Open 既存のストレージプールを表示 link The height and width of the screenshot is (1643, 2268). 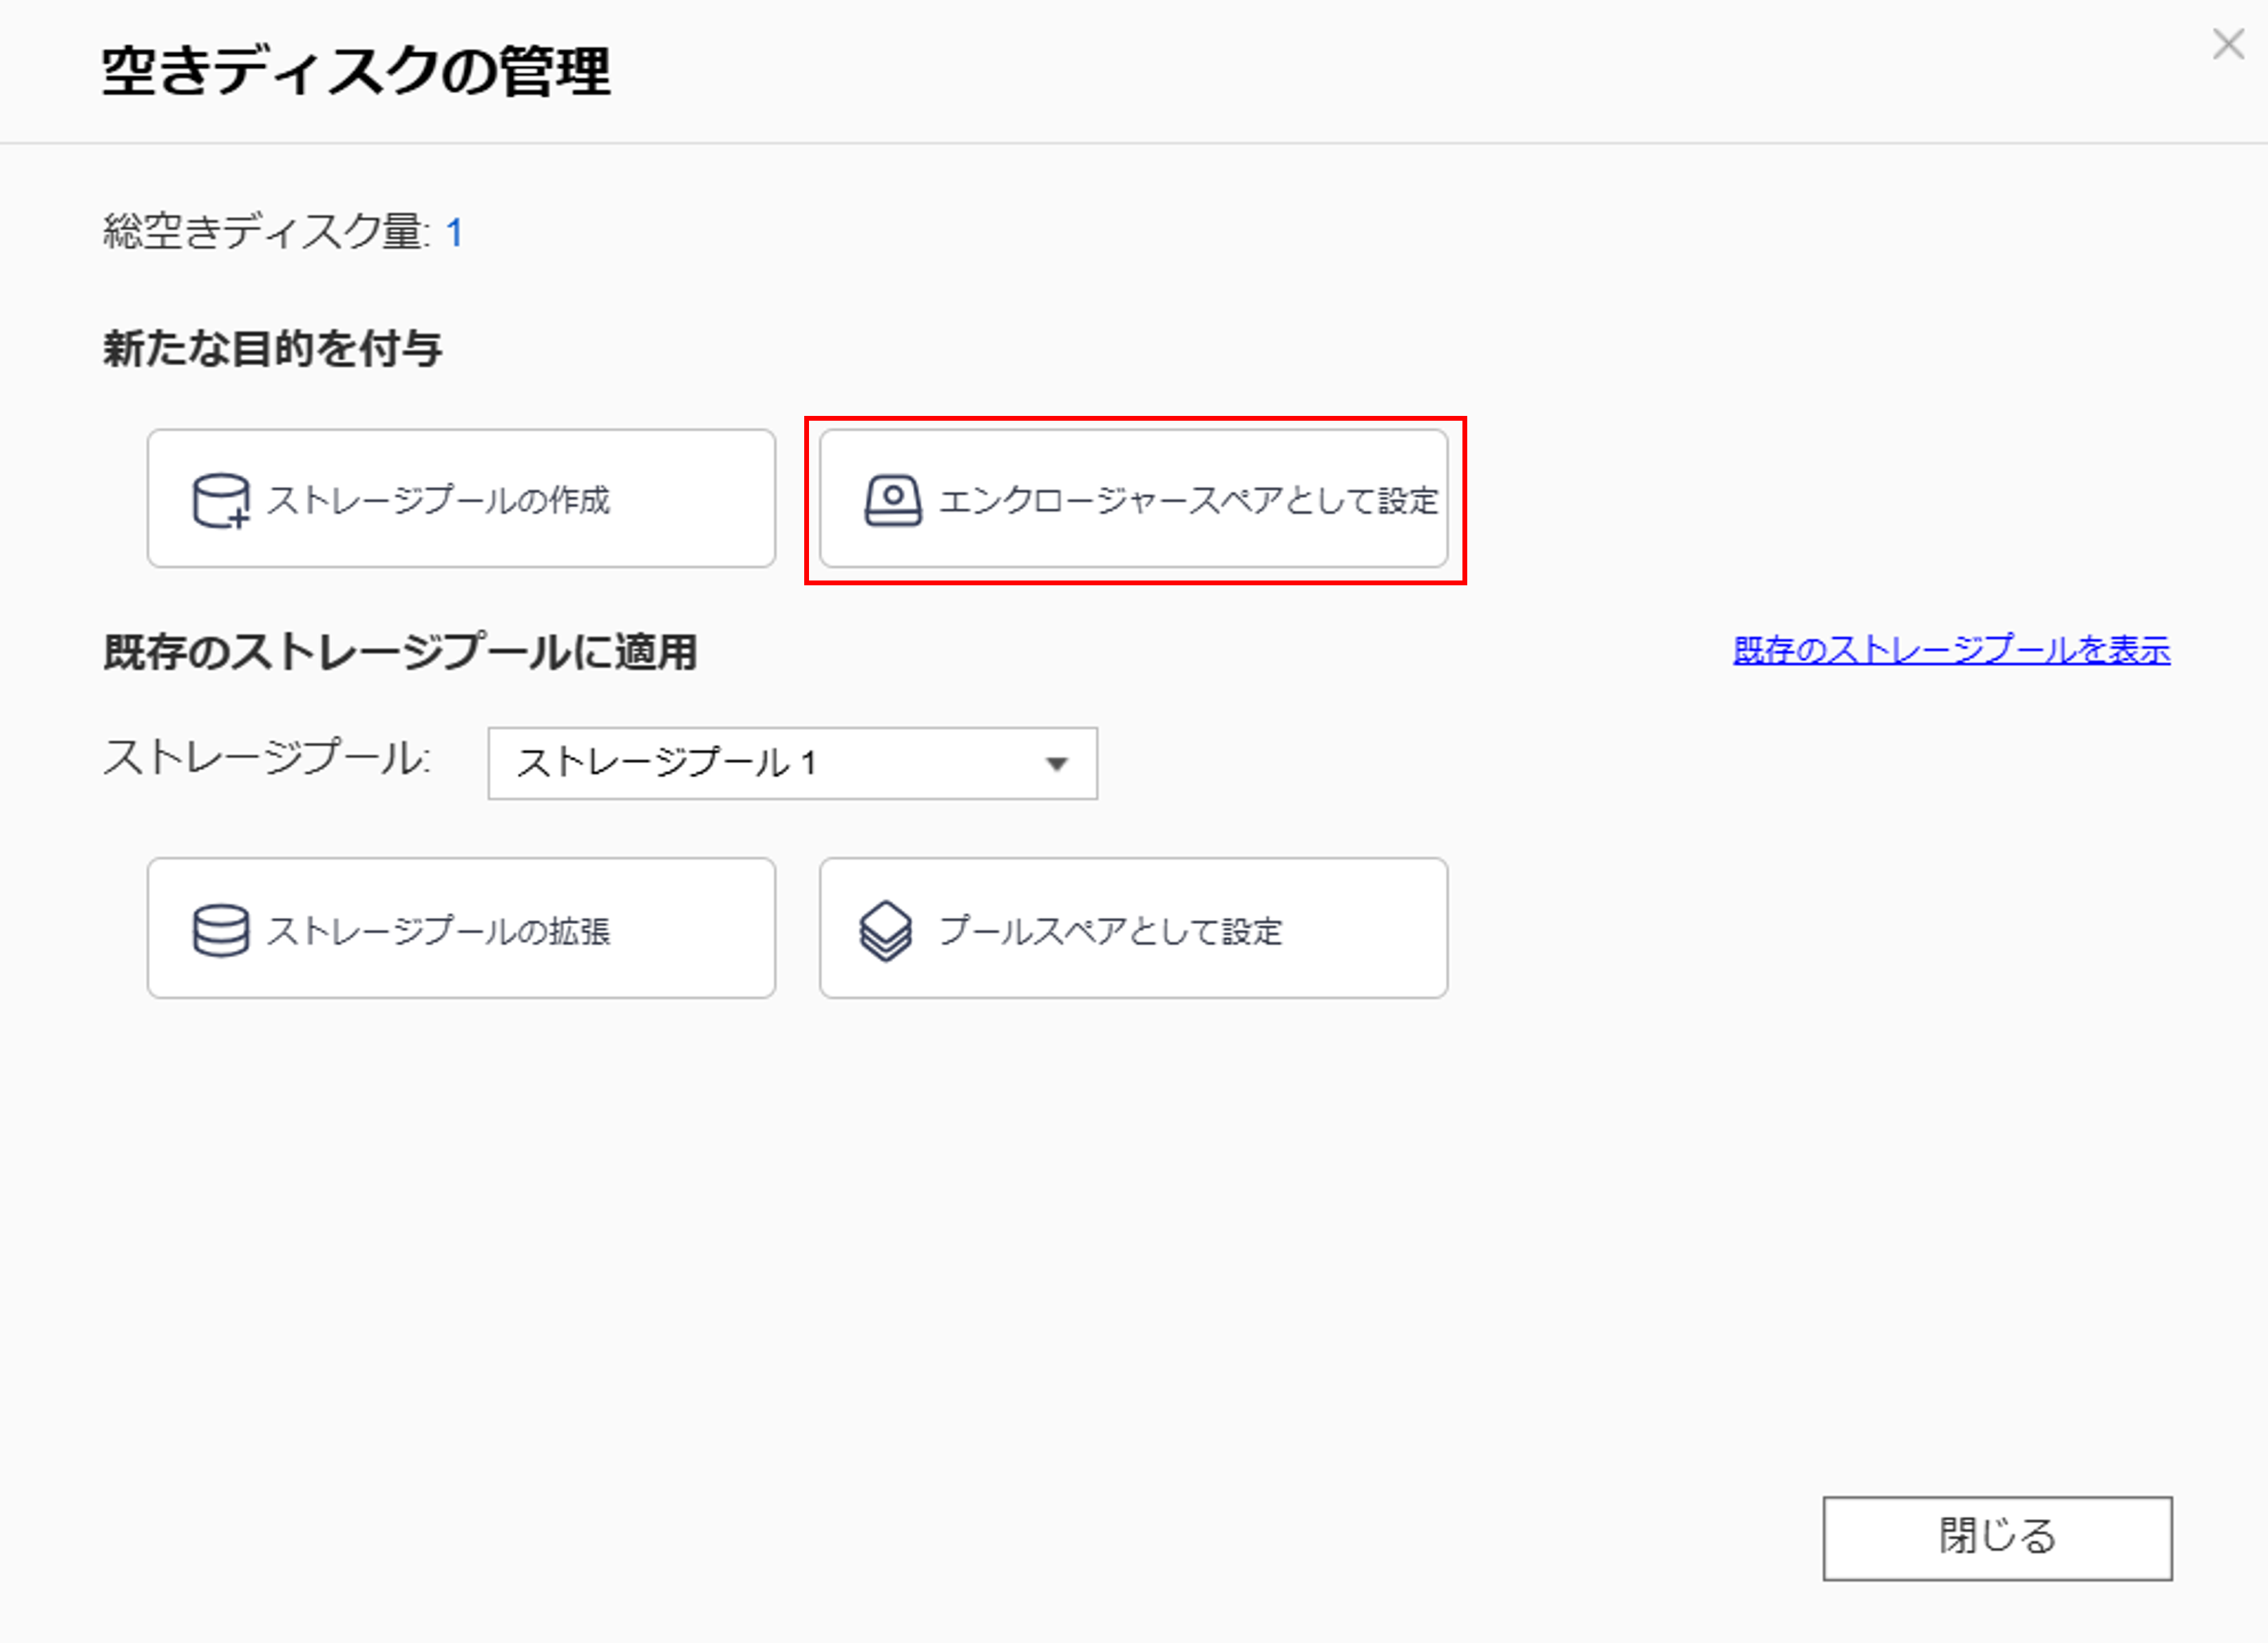point(1951,651)
